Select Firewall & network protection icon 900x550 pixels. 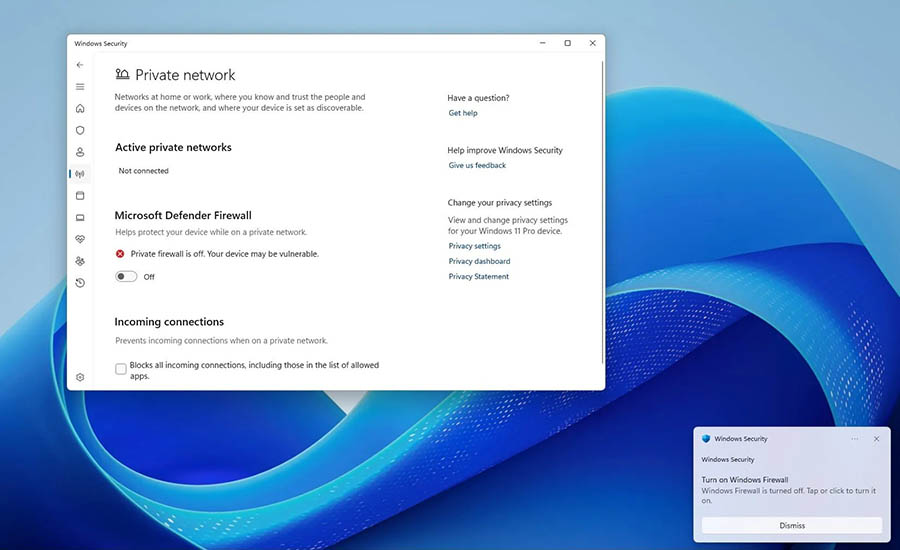coord(80,174)
